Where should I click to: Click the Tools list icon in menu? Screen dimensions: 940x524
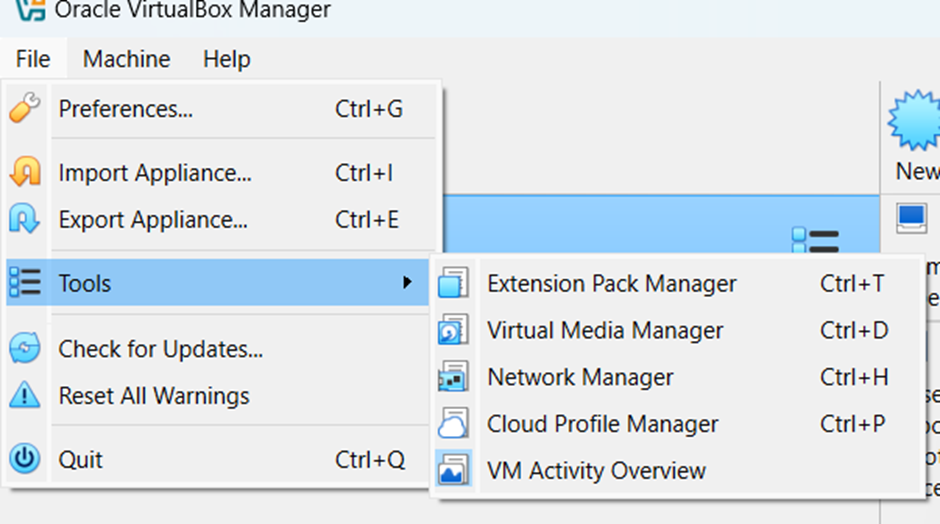coord(25,282)
